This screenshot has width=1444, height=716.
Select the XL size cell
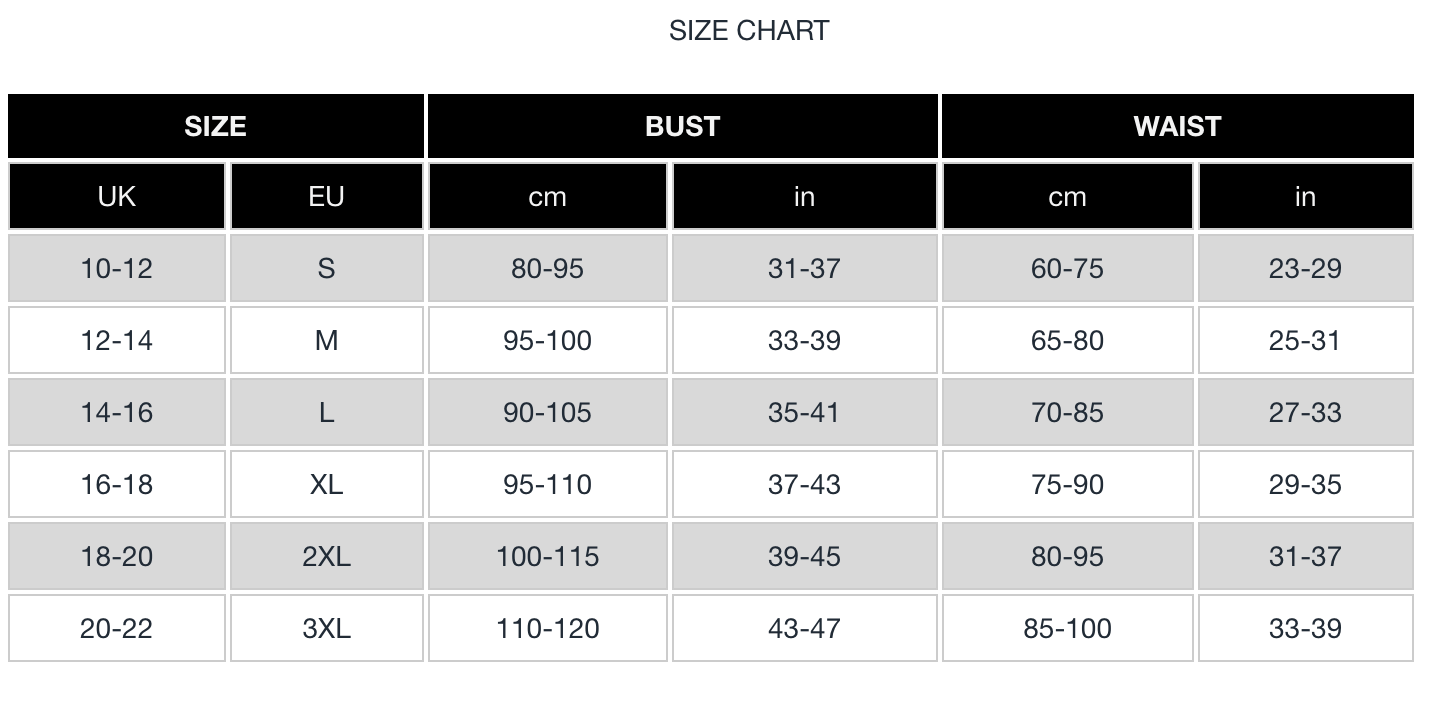pos(326,484)
